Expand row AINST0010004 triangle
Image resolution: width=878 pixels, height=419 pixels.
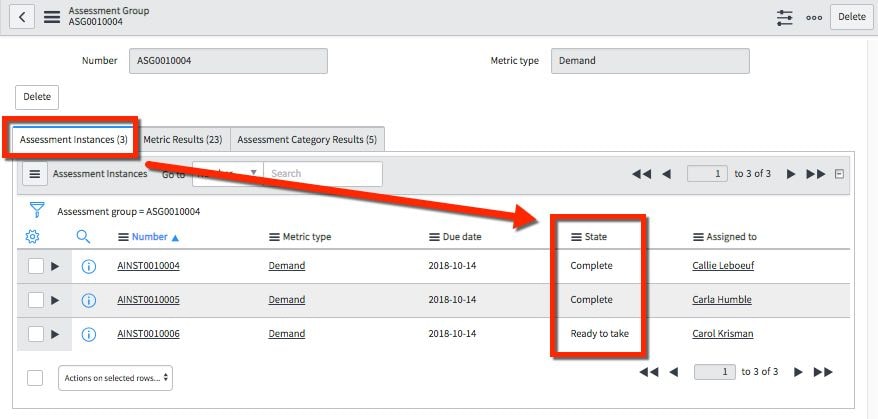tap(55, 266)
